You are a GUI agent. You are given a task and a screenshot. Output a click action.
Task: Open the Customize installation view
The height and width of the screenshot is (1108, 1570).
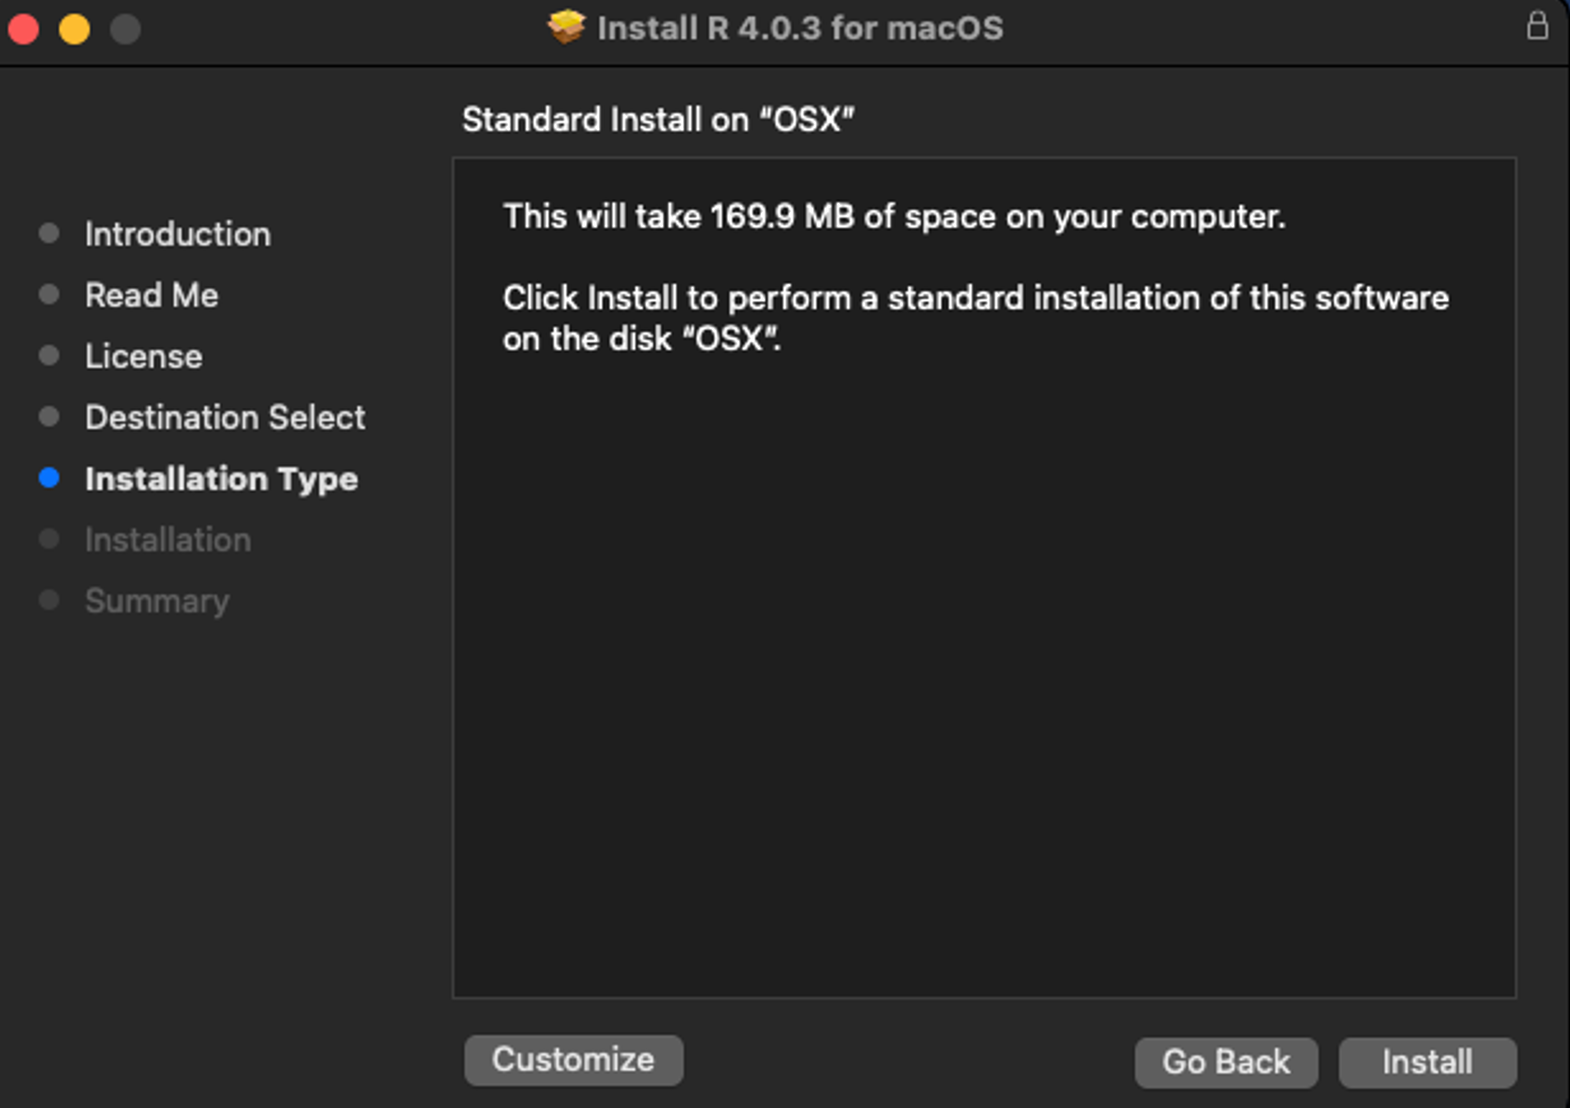pyautogui.click(x=573, y=1060)
